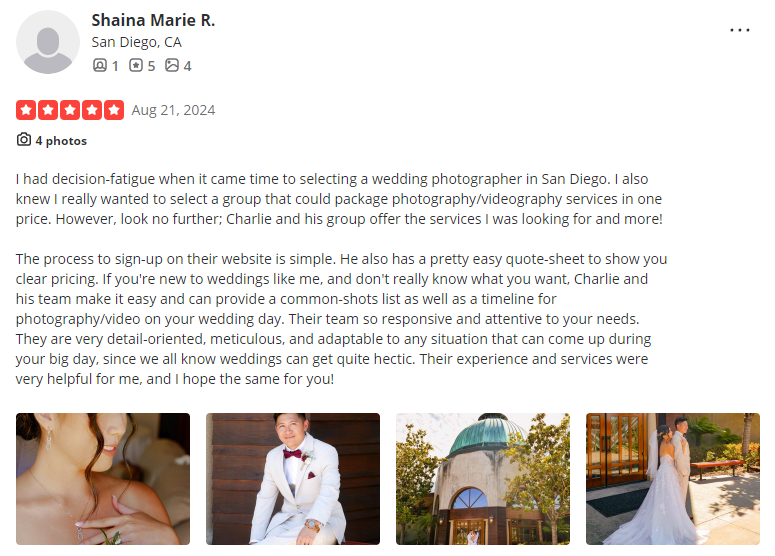Open the green dome building thumbnail

[x=483, y=479]
